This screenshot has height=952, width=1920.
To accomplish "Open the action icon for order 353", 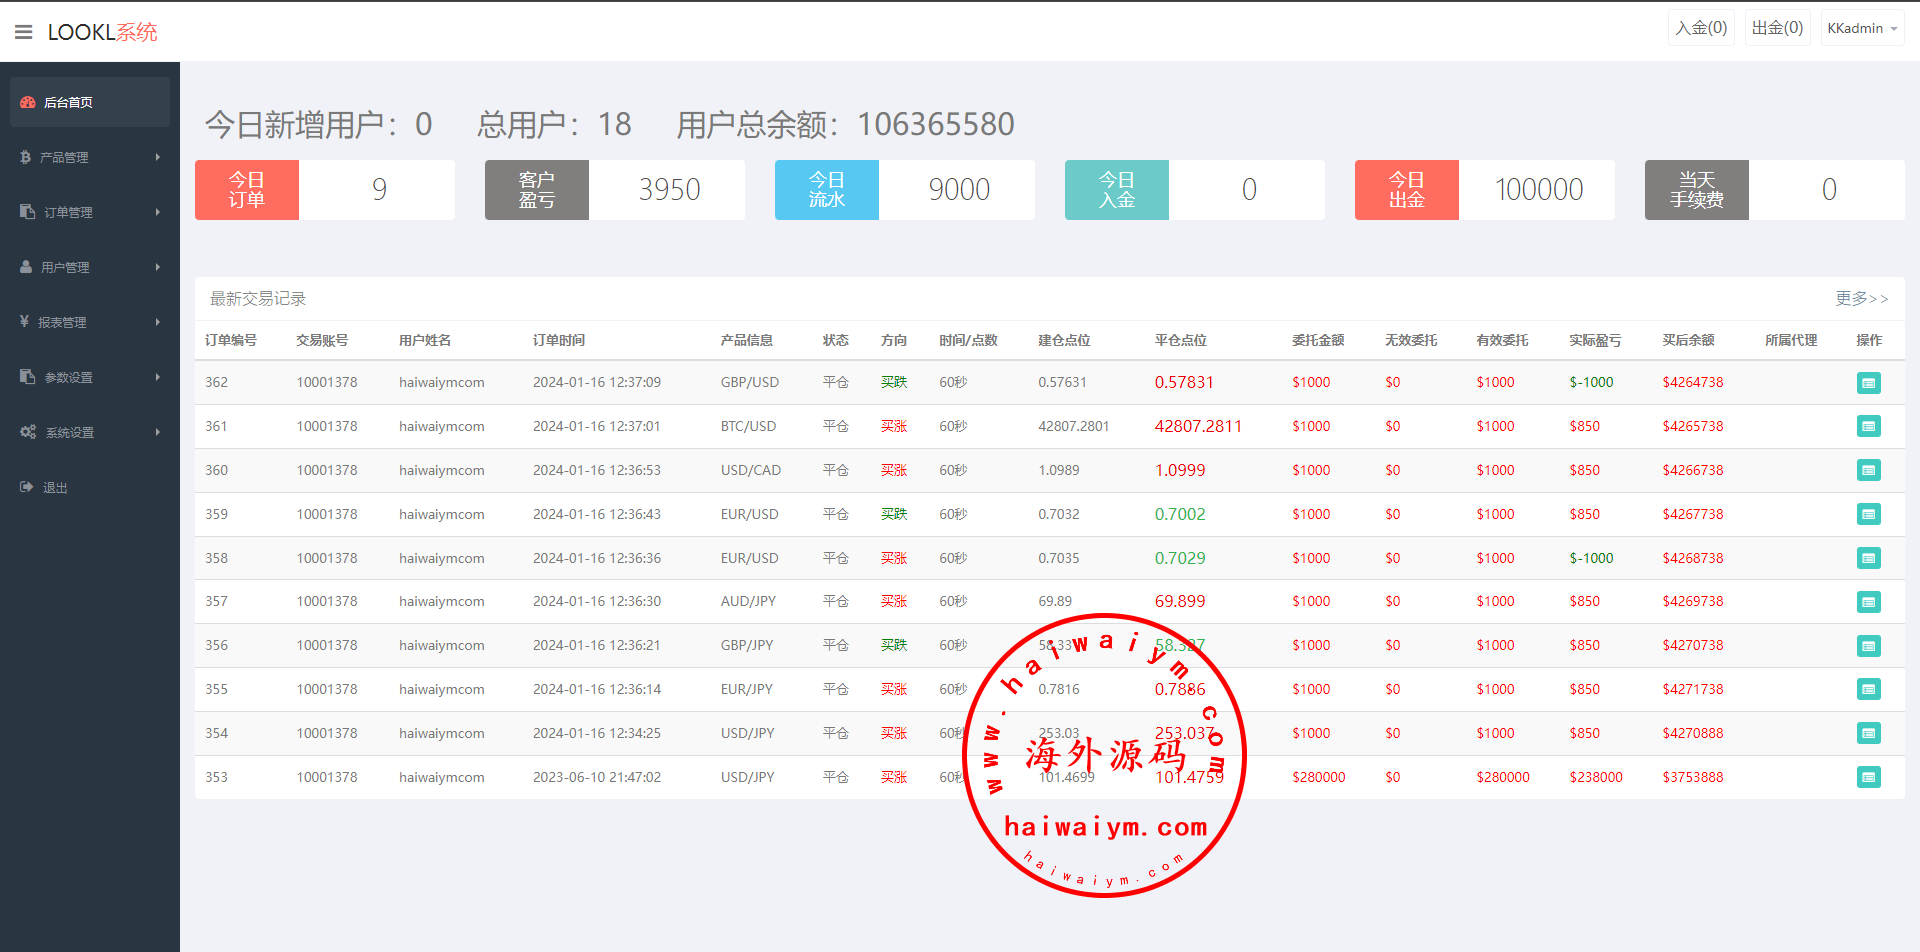I will (1868, 777).
